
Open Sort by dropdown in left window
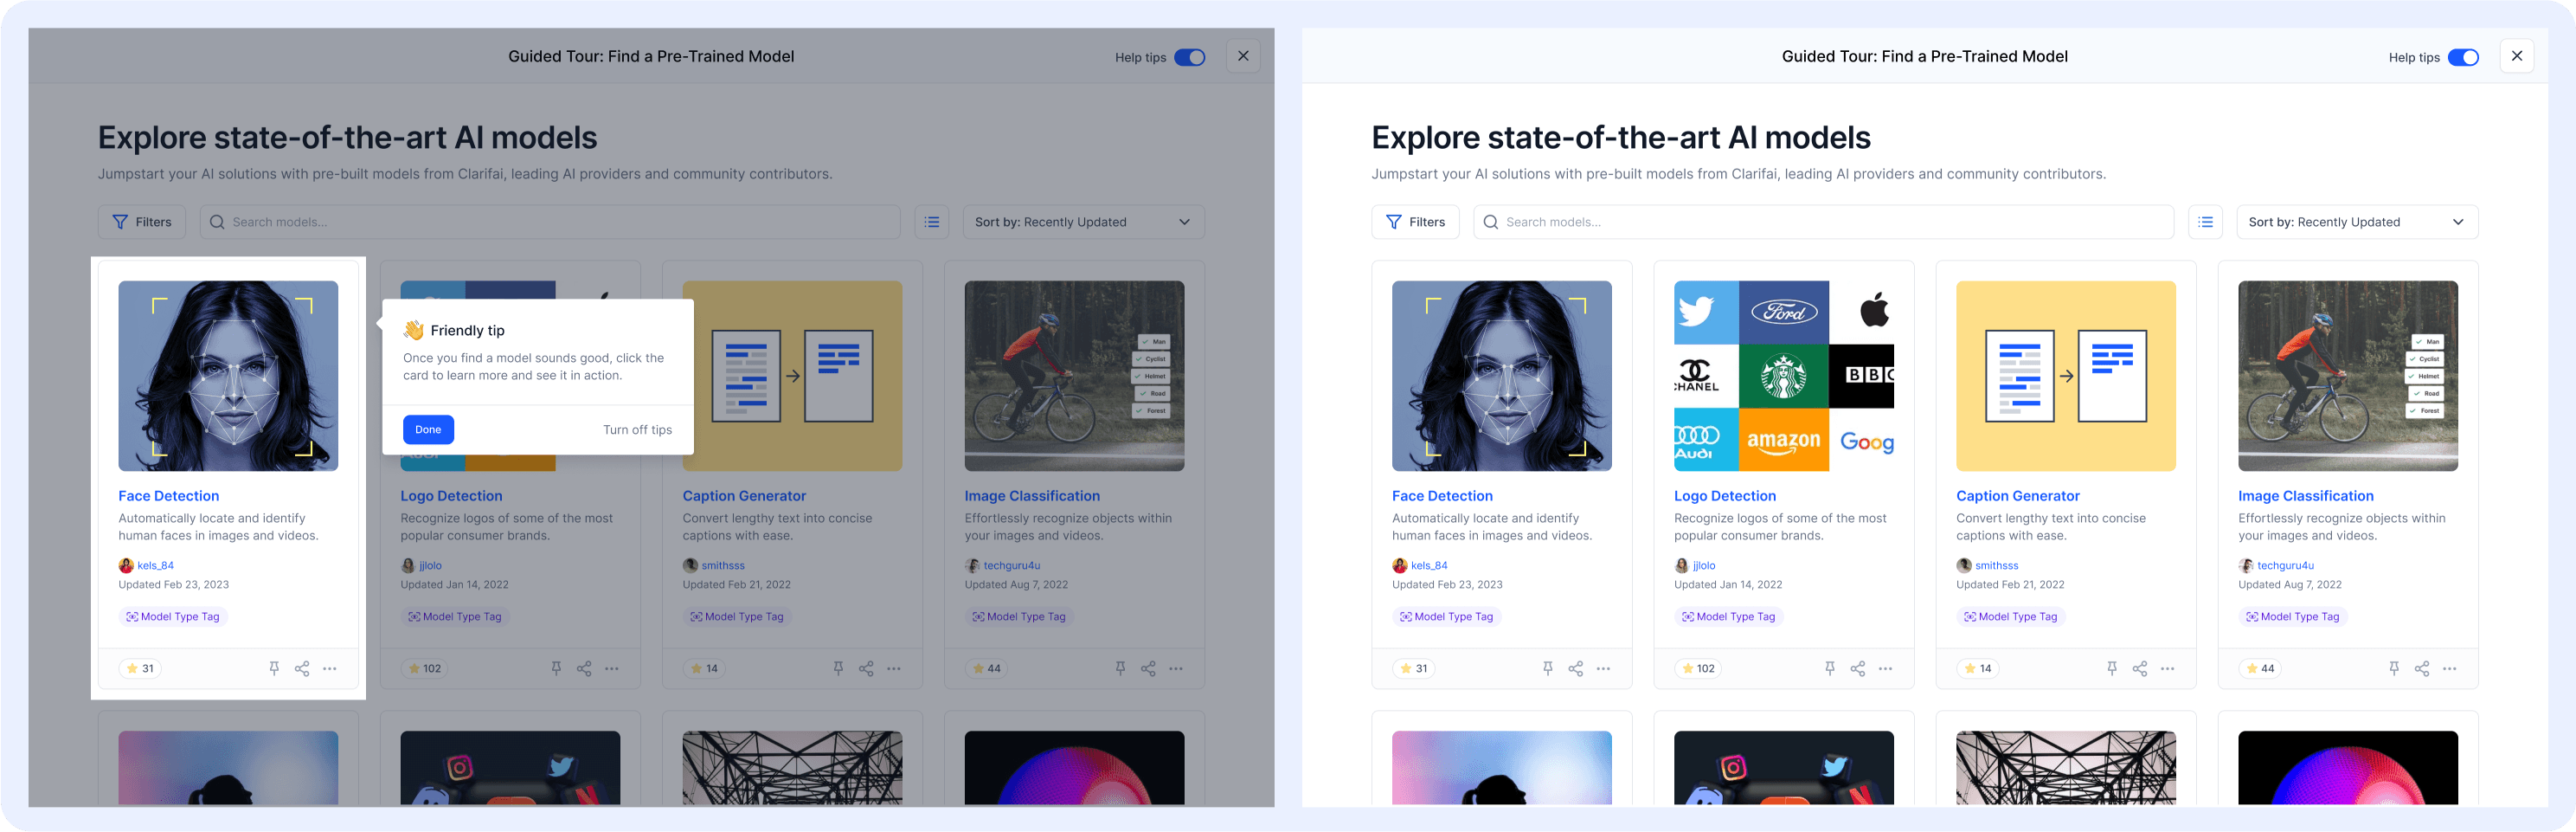tap(1083, 222)
